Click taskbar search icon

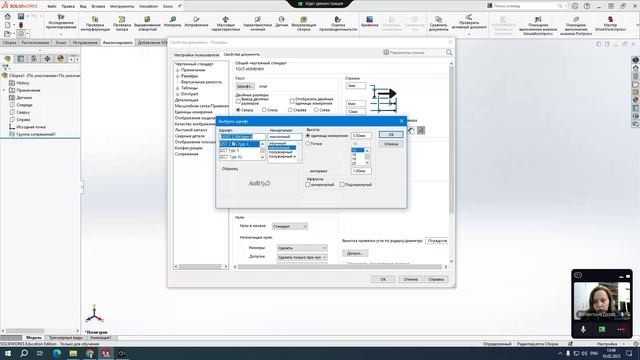pos(24,353)
